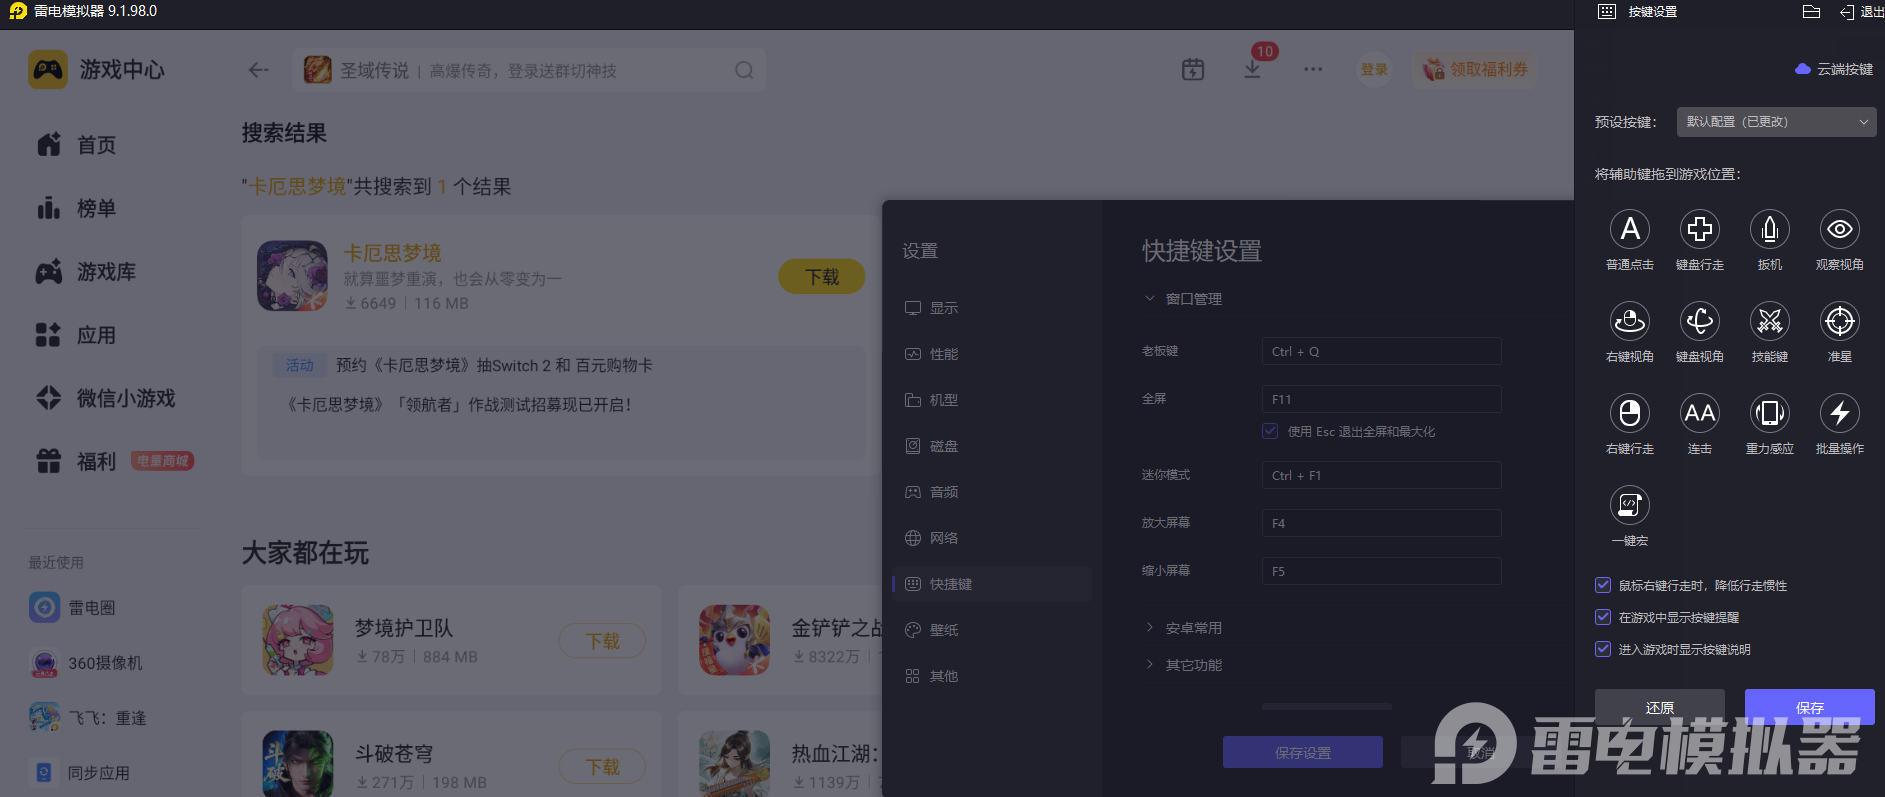Image resolution: width=1885 pixels, height=797 pixels.
Task: Click the 右键视角 tool icon
Action: 1630,322
